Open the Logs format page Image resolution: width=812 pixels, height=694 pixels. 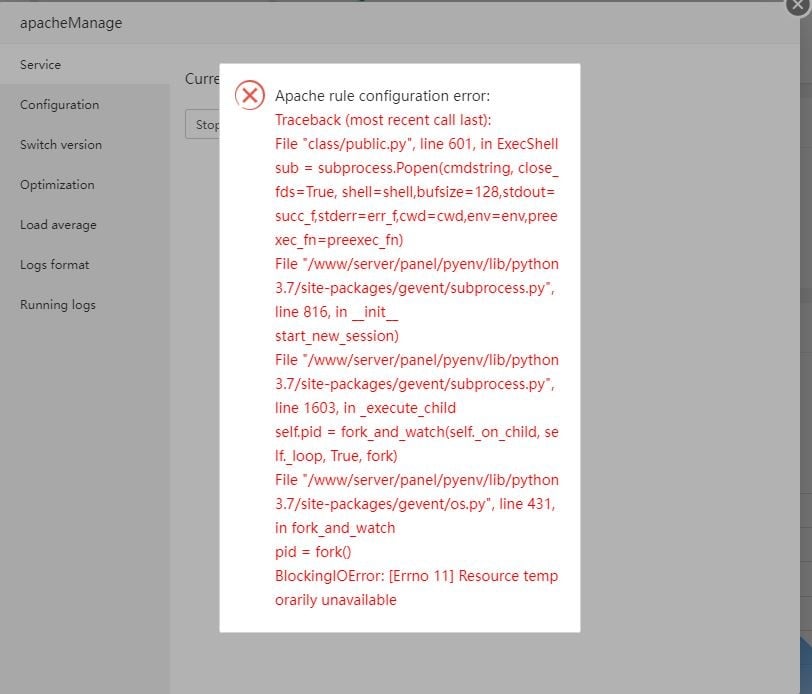54,264
